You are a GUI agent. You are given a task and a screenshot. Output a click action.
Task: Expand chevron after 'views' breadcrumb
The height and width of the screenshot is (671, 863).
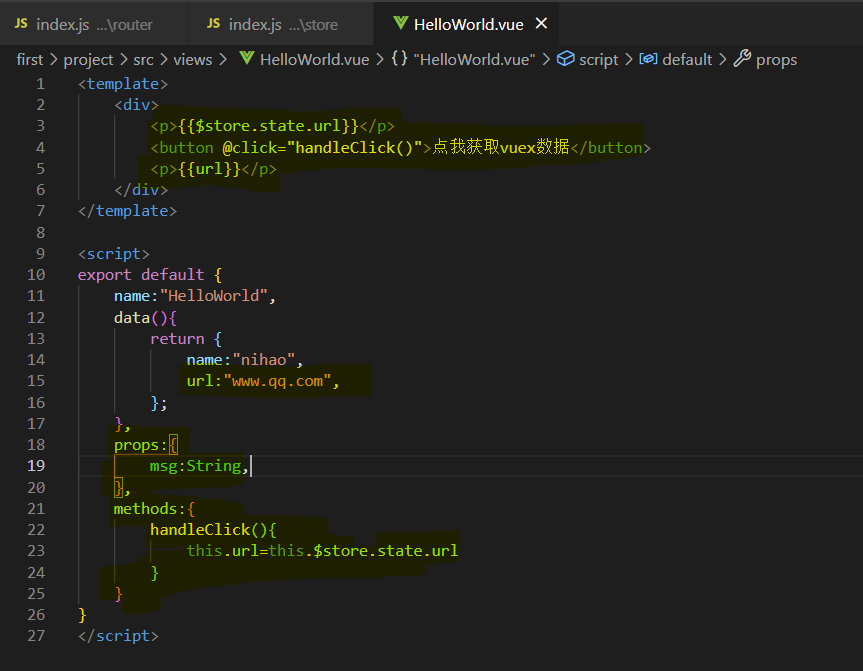click(222, 59)
